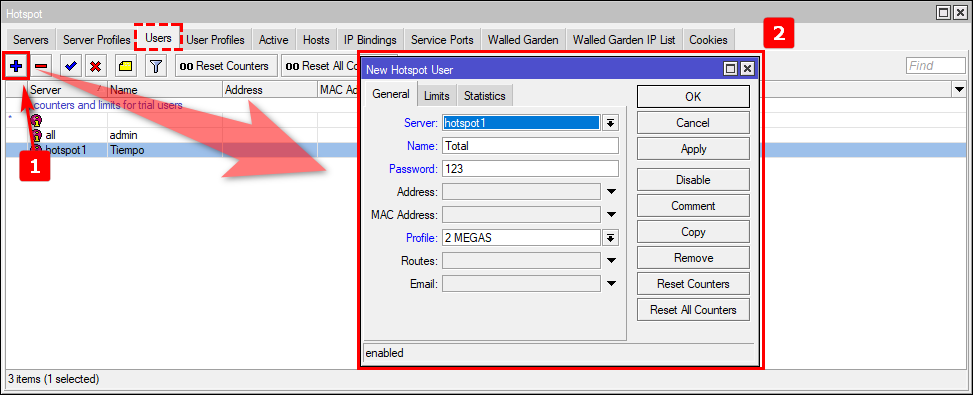Expand the Email field arrow
The width and height of the screenshot is (973, 395).
611,283
